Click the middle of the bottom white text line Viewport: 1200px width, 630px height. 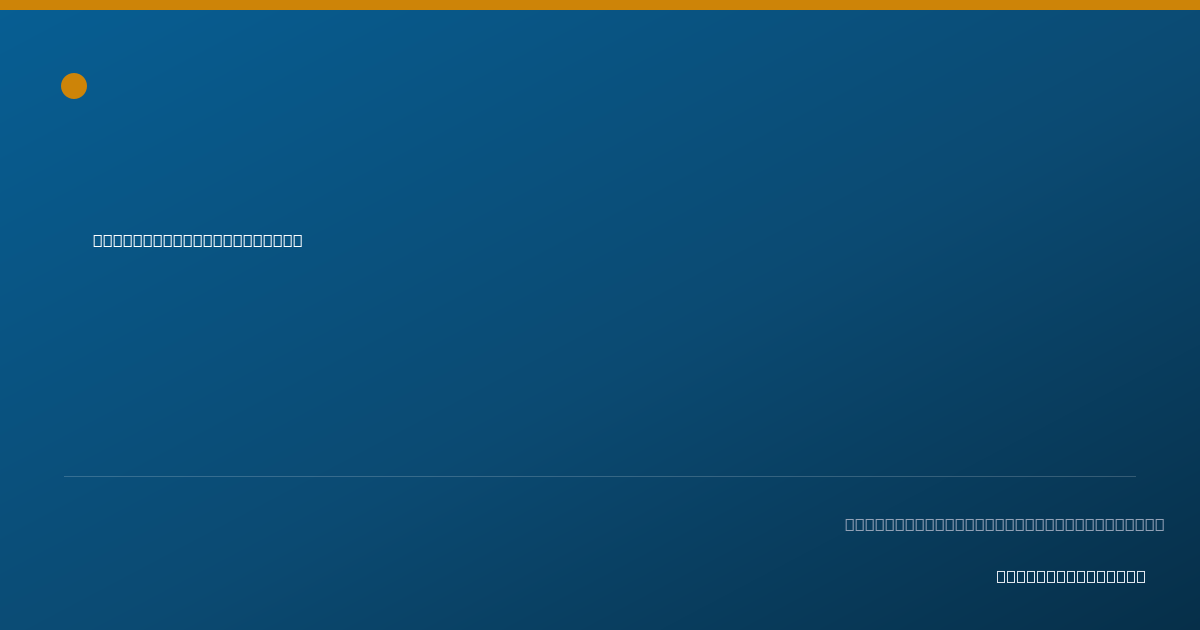(x=1071, y=576)
